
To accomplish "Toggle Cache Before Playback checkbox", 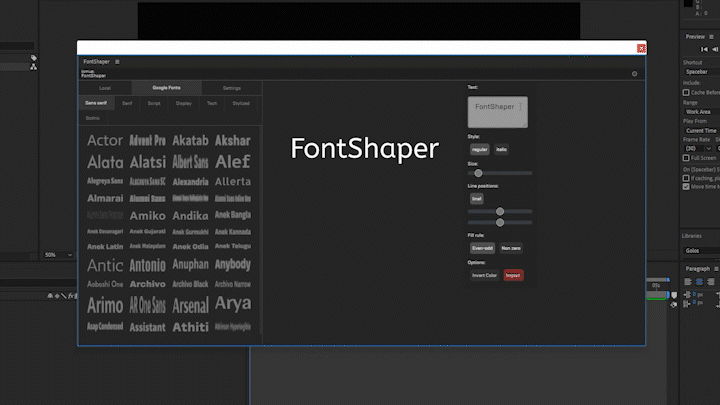I will click(x=686, y=92).
